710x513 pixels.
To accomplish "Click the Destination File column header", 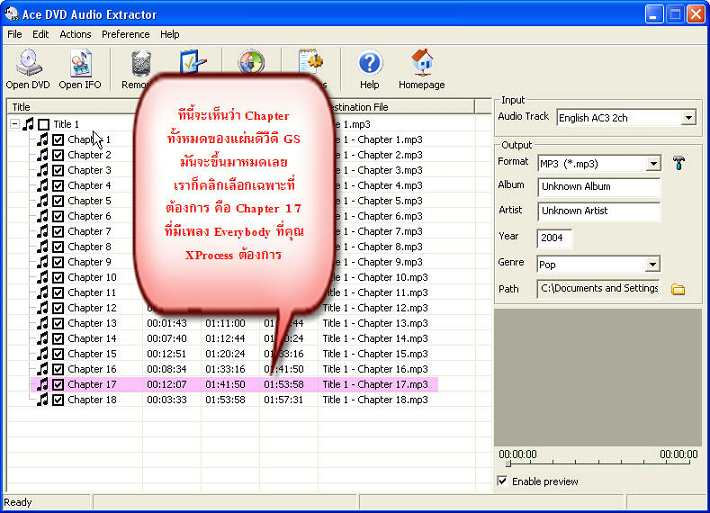I will point(398,107).
